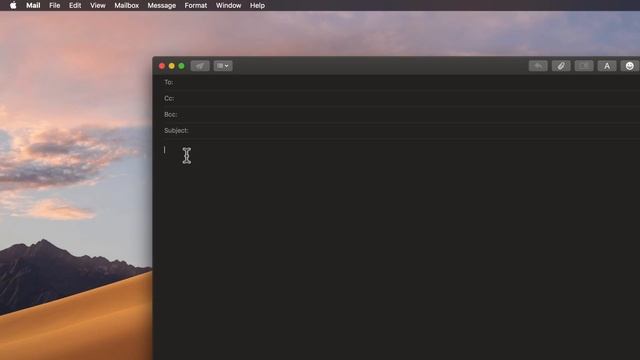This screenshot has width=640, height=360.
Task: Maximize compose window with green button
Action: pyautogui.click(x=182, y=66)
